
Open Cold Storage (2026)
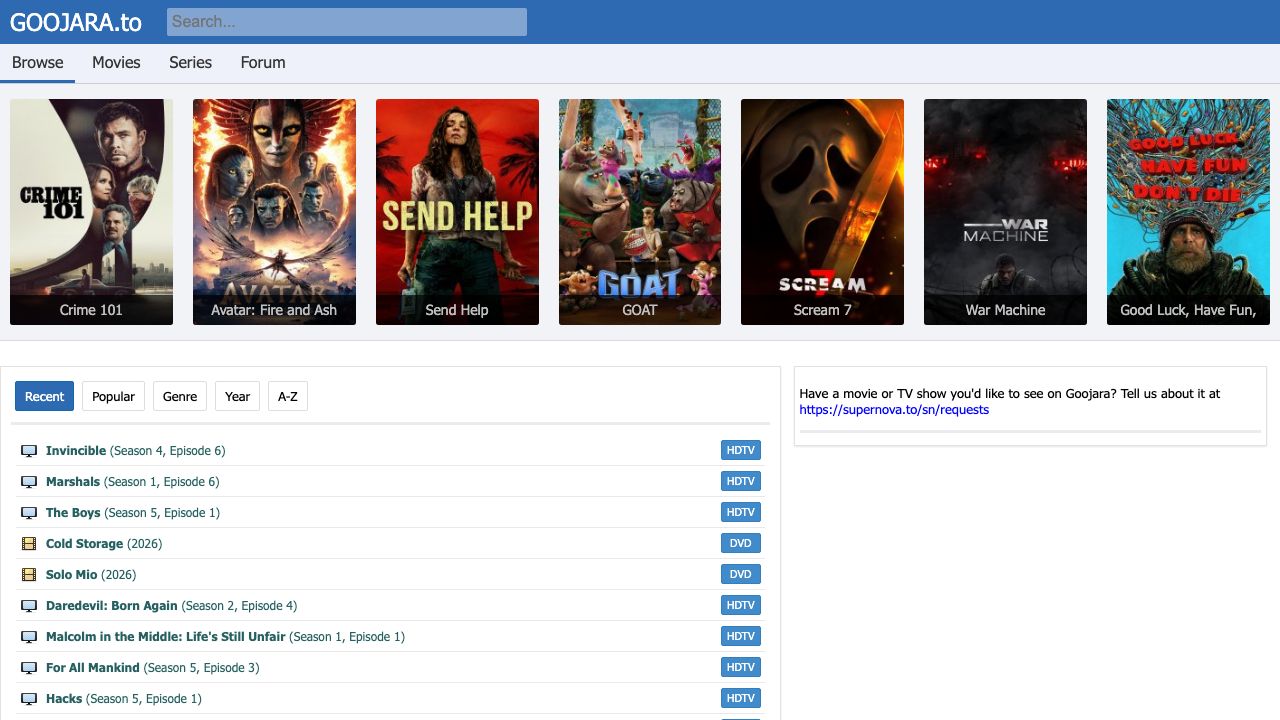point(104,544)
